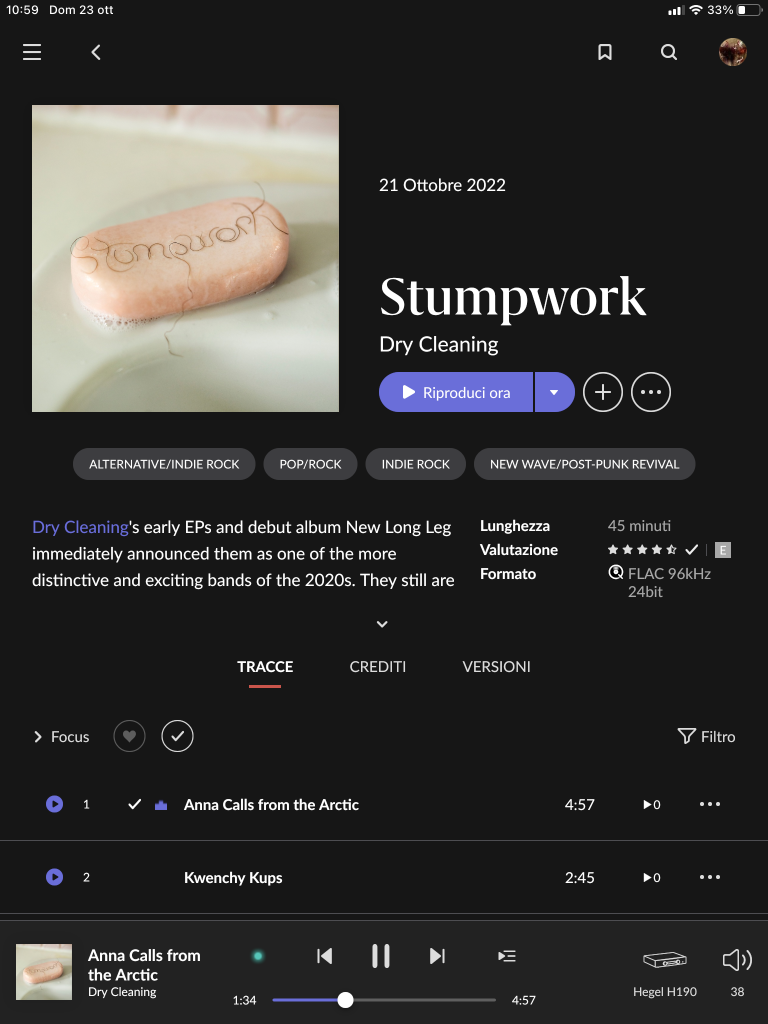Open the search magnifier icon
The width and height of the screenshot is (768, 1024).
pyautogui.click(x=669, y=52)
